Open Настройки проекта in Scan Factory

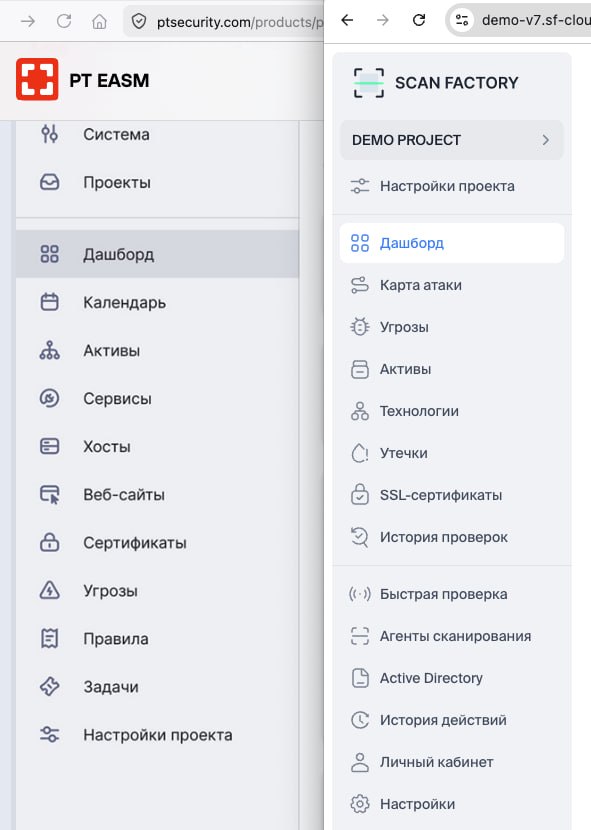click(x=452, y=186)
